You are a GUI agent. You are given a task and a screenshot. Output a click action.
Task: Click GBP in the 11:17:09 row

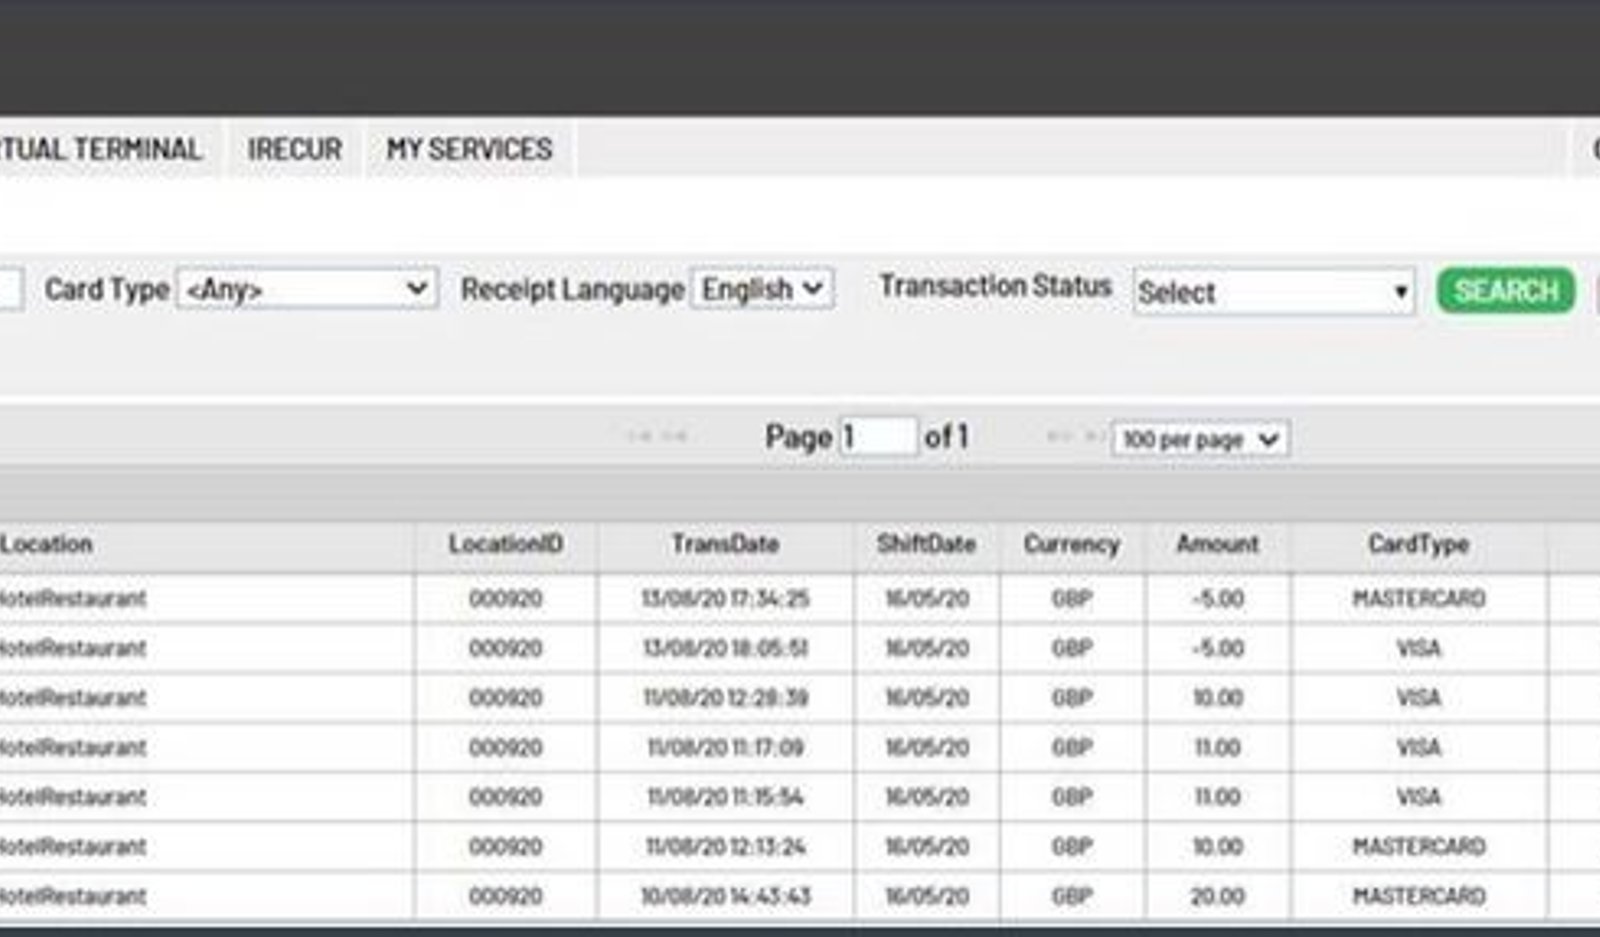click(1071, 747)
